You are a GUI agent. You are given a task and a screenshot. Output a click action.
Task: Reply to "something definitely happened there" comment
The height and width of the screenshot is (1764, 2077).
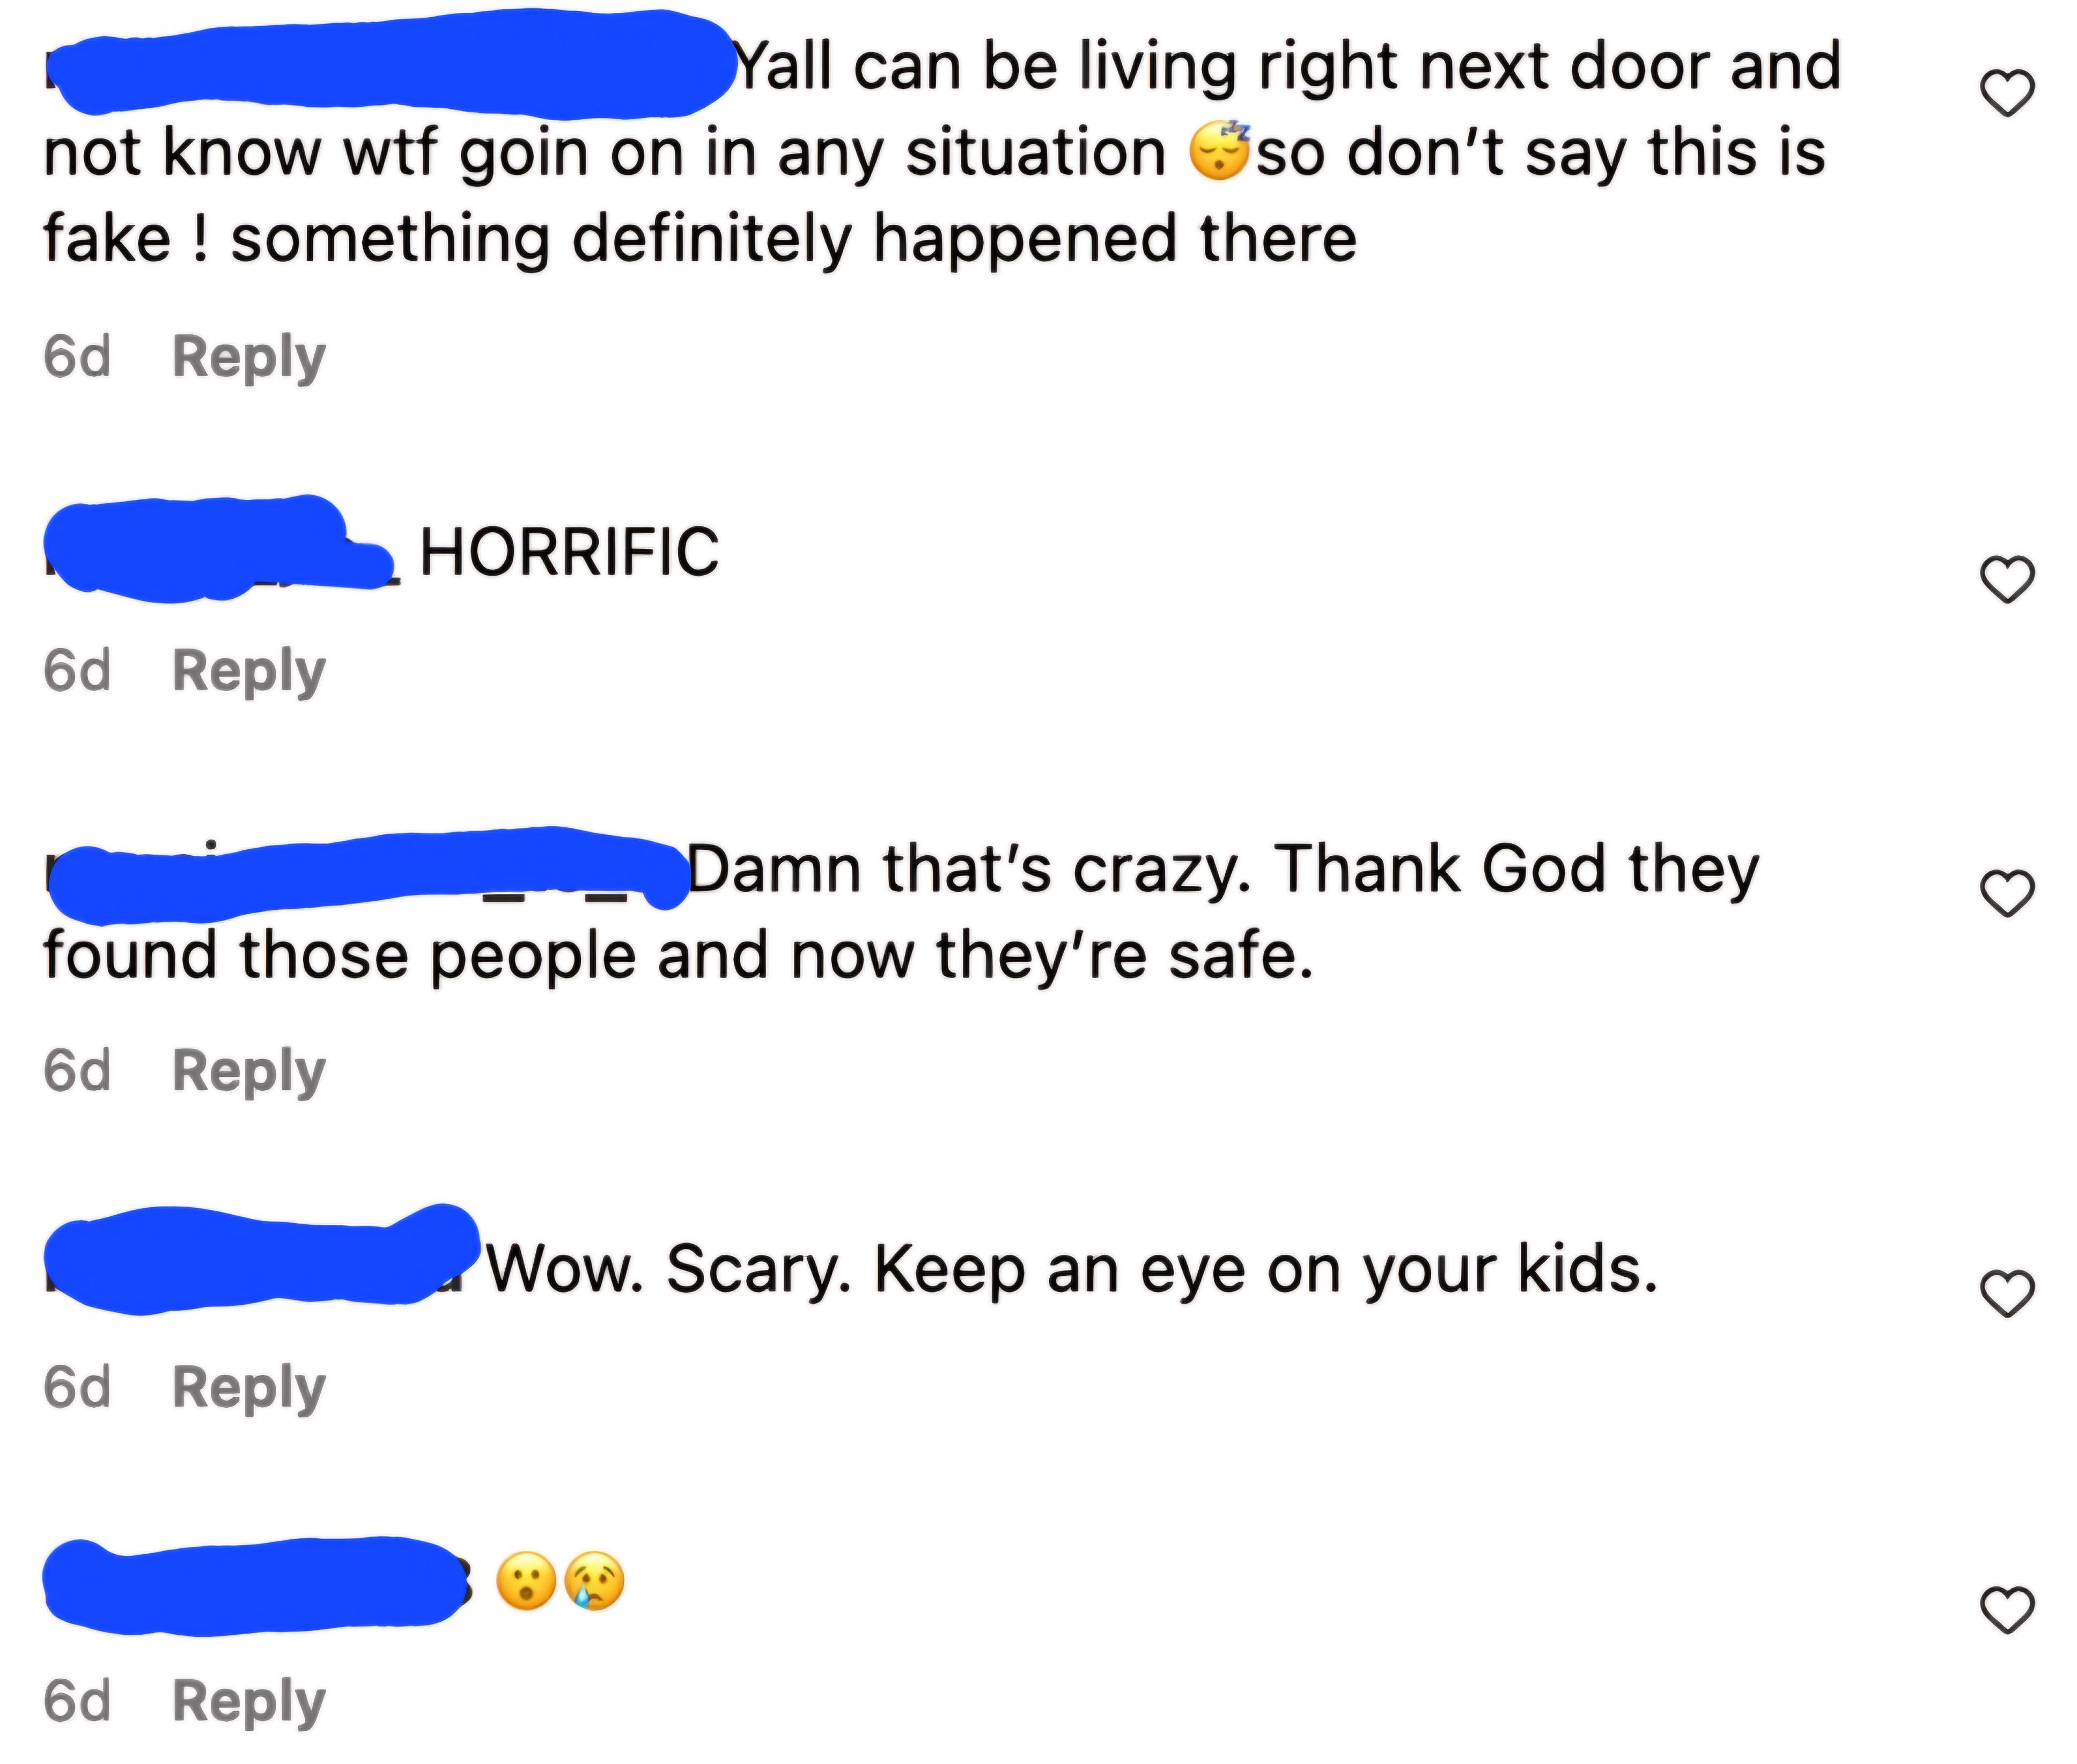coord(249,358)
